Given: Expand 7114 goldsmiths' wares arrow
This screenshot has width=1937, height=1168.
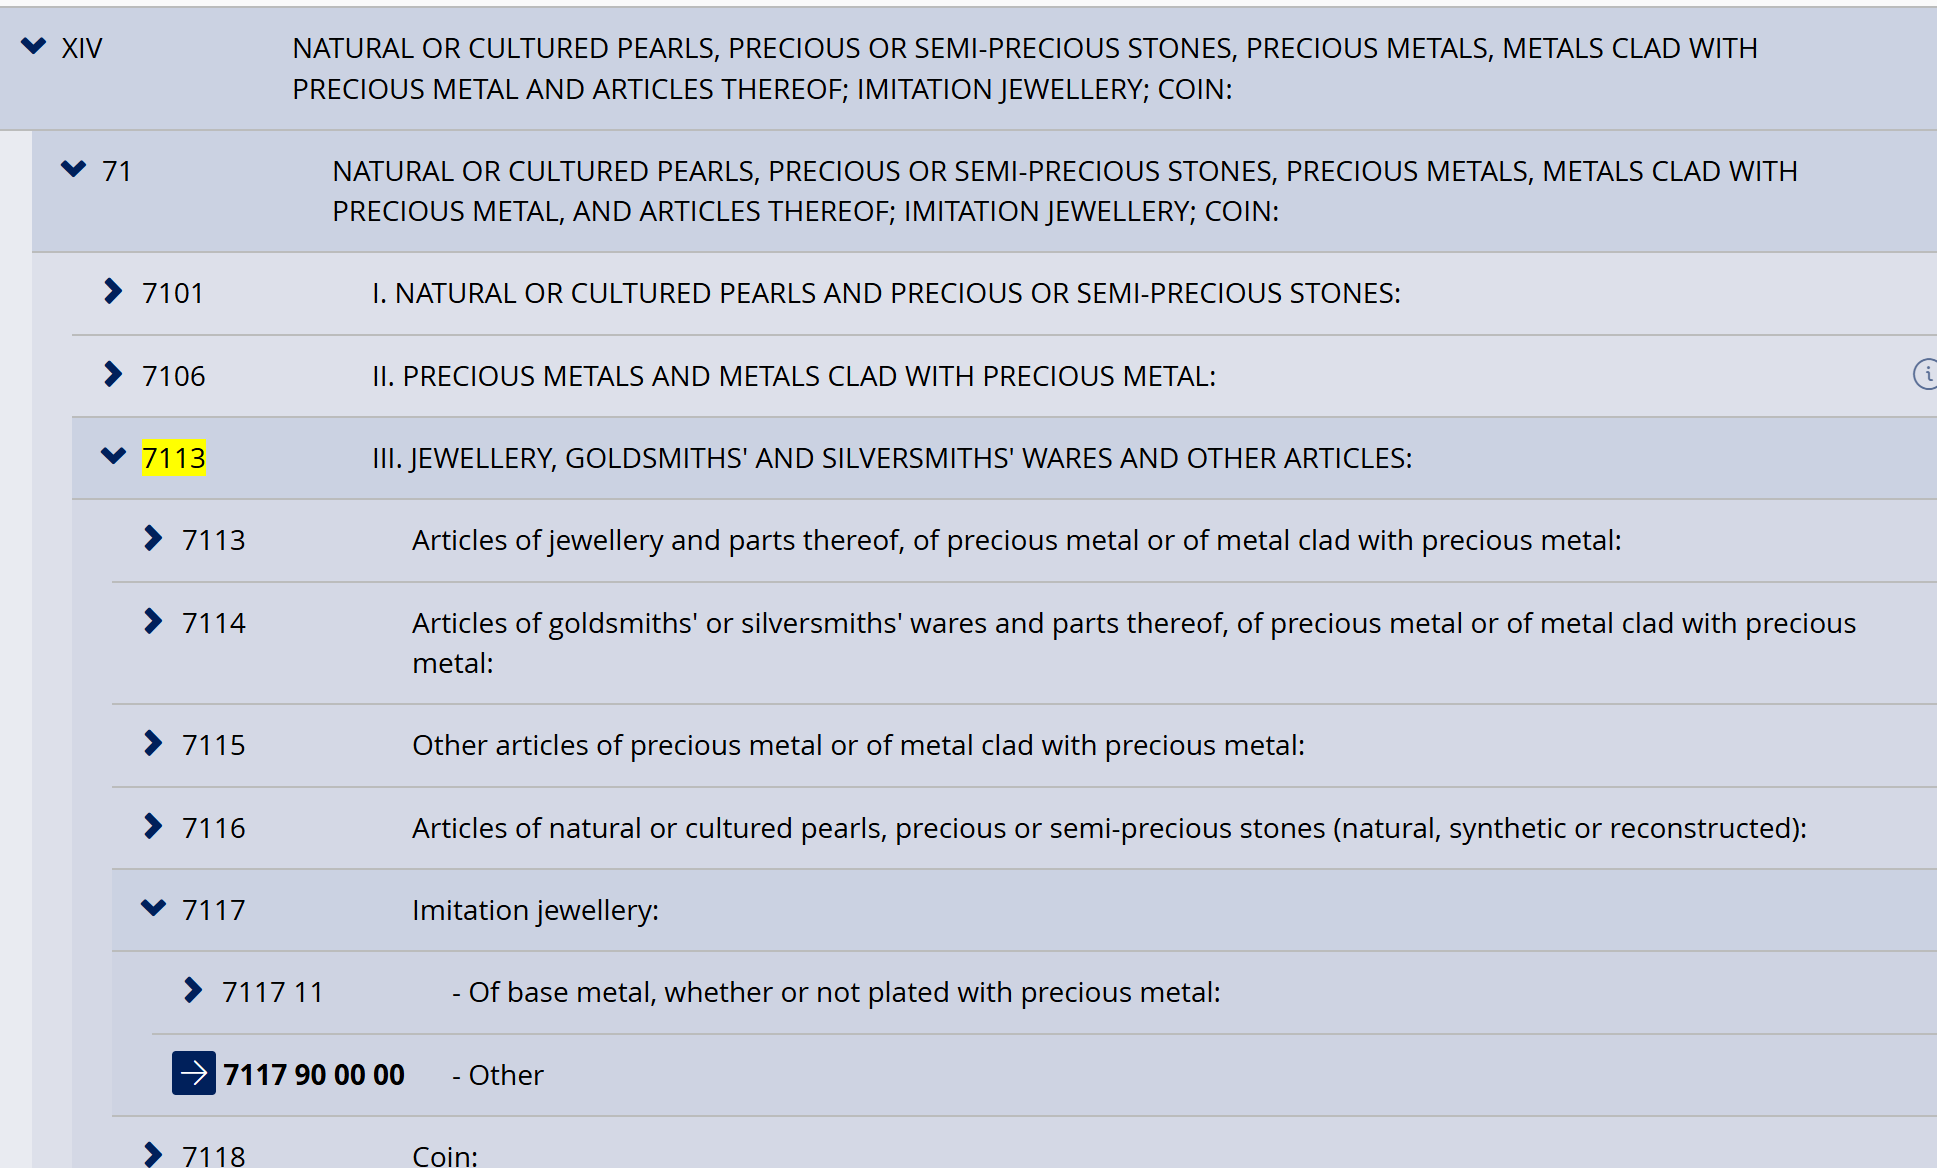Looking at the screenshot, I should (153, 621).
